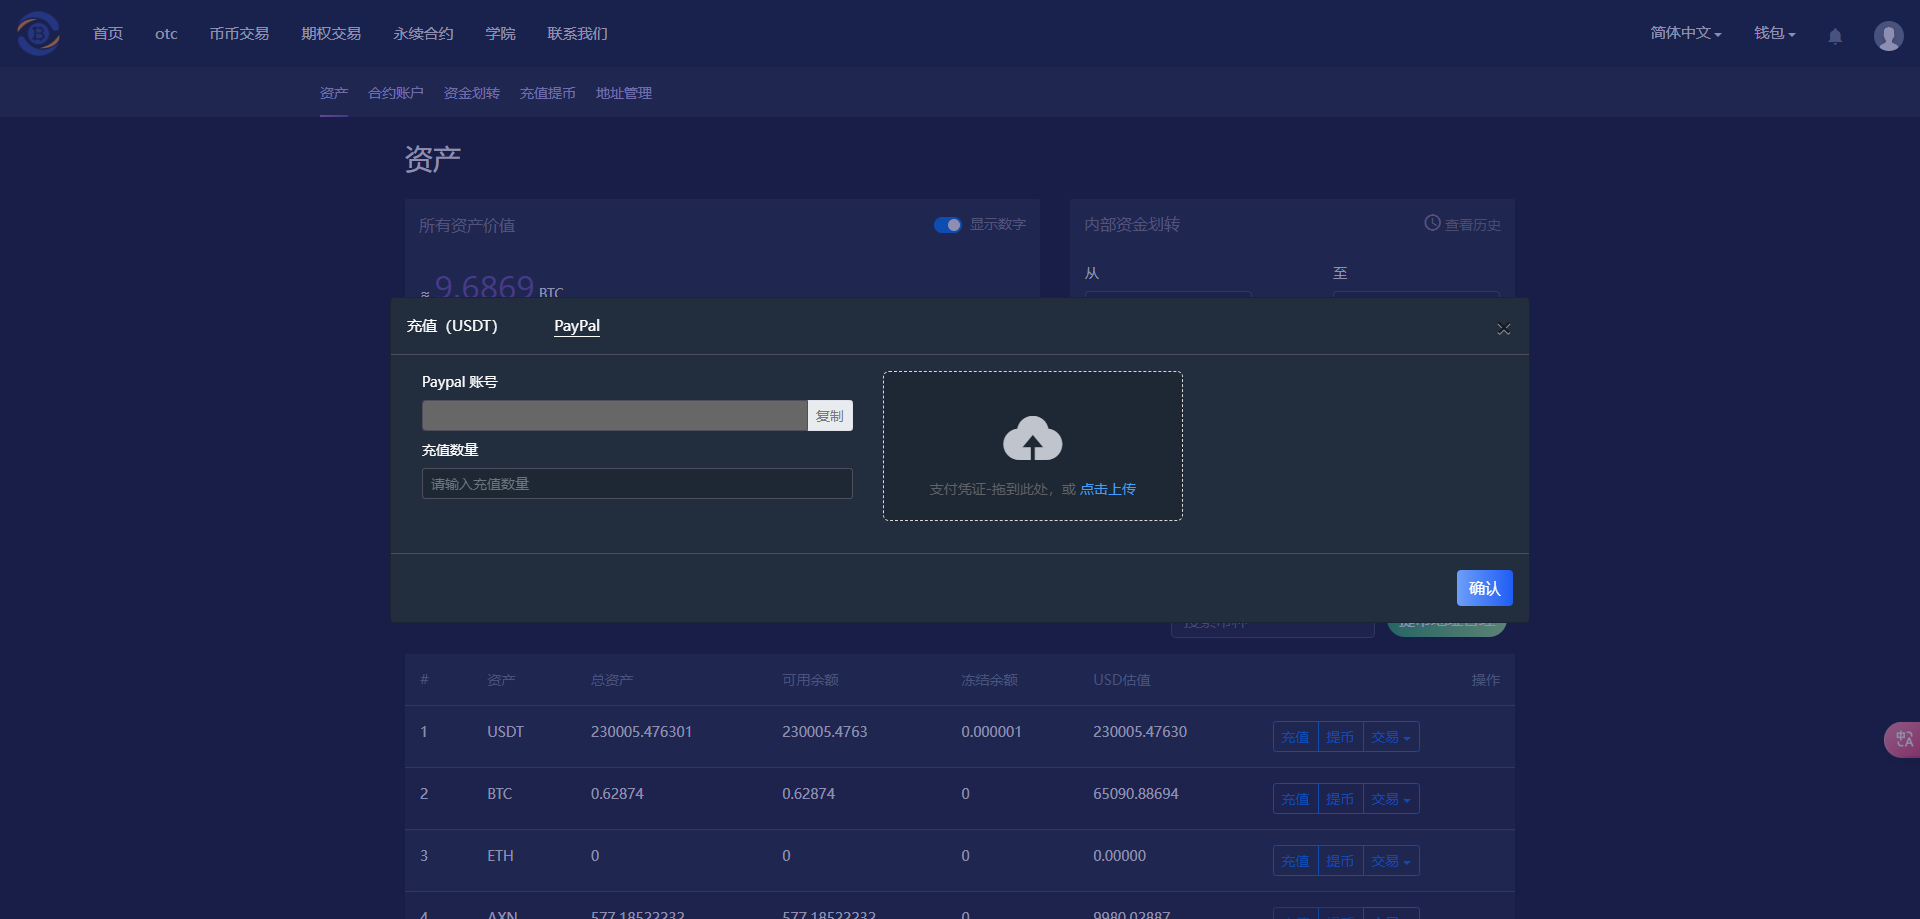
Task: Toggle the display numbers switch
Action: point(947,225)
